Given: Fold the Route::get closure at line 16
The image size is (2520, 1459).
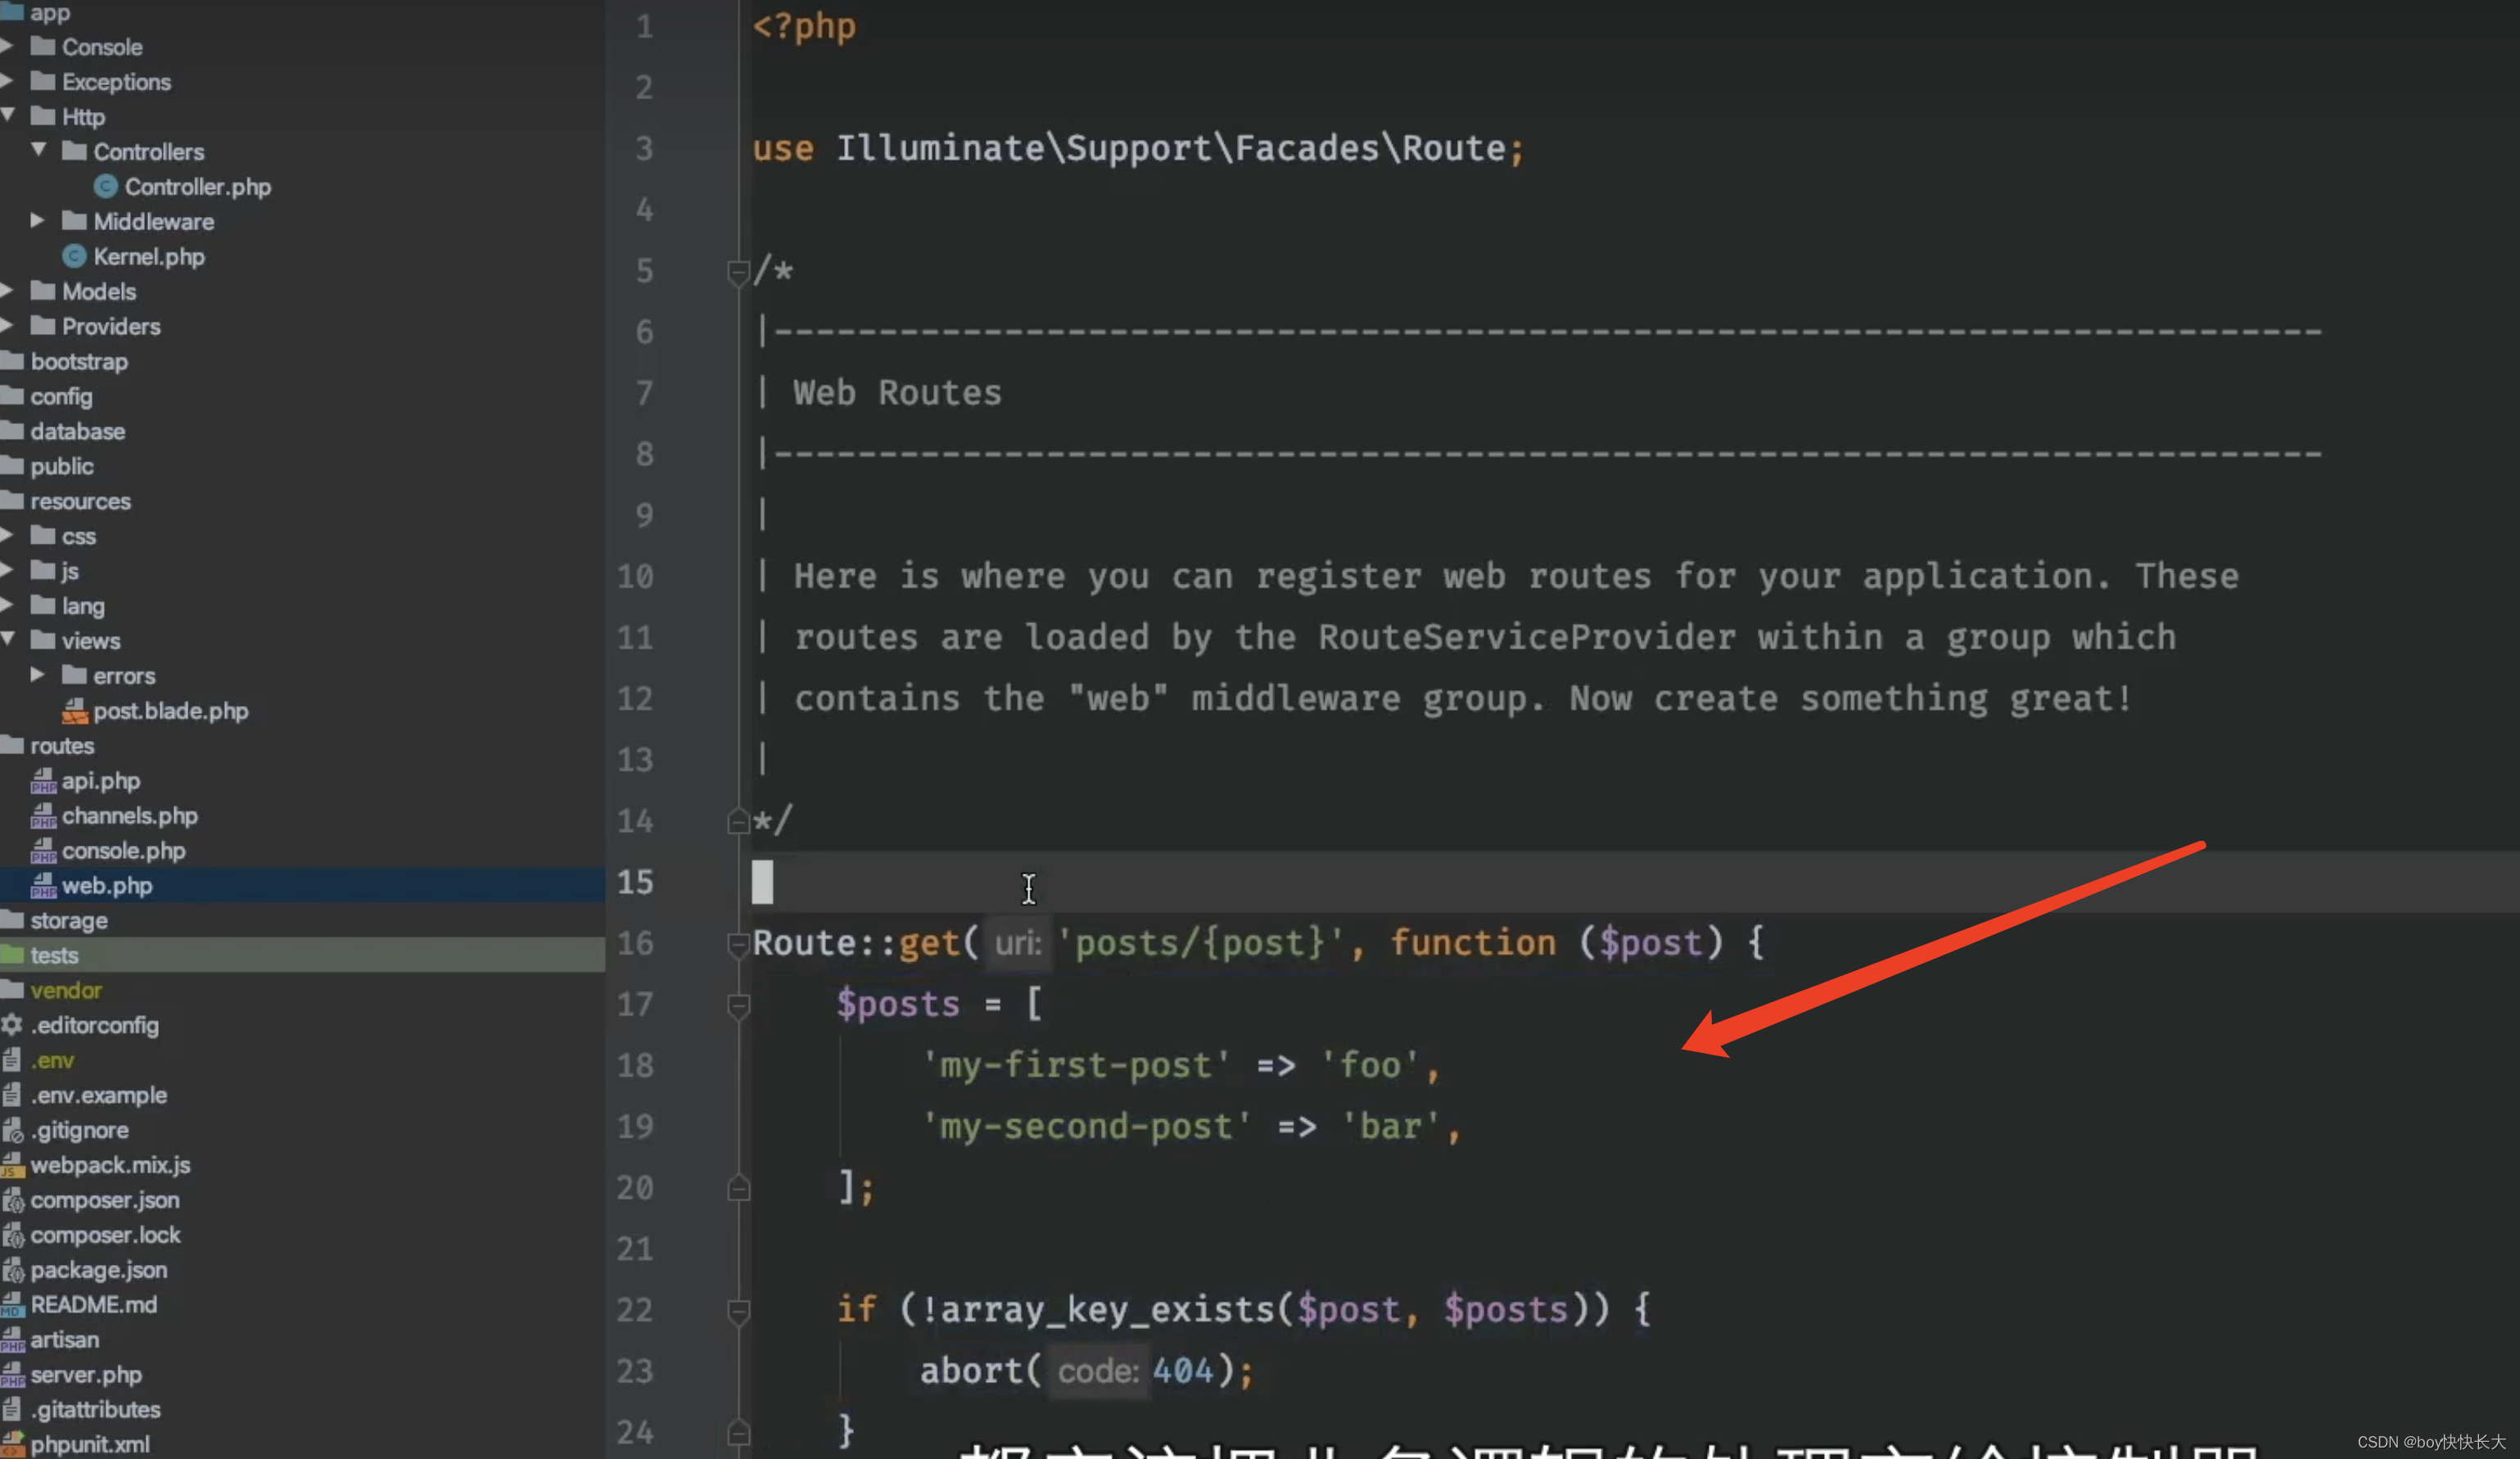Looking at the screenshot, I should point(738,944).
